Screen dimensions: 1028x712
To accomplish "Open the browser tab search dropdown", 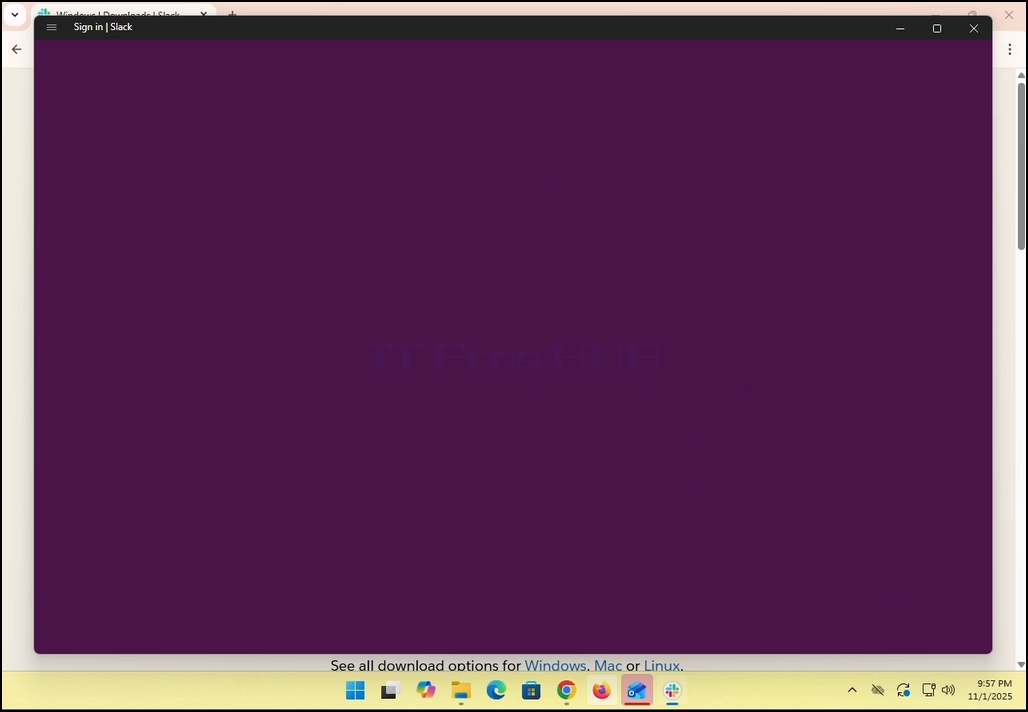I will (x=14, y=14).
